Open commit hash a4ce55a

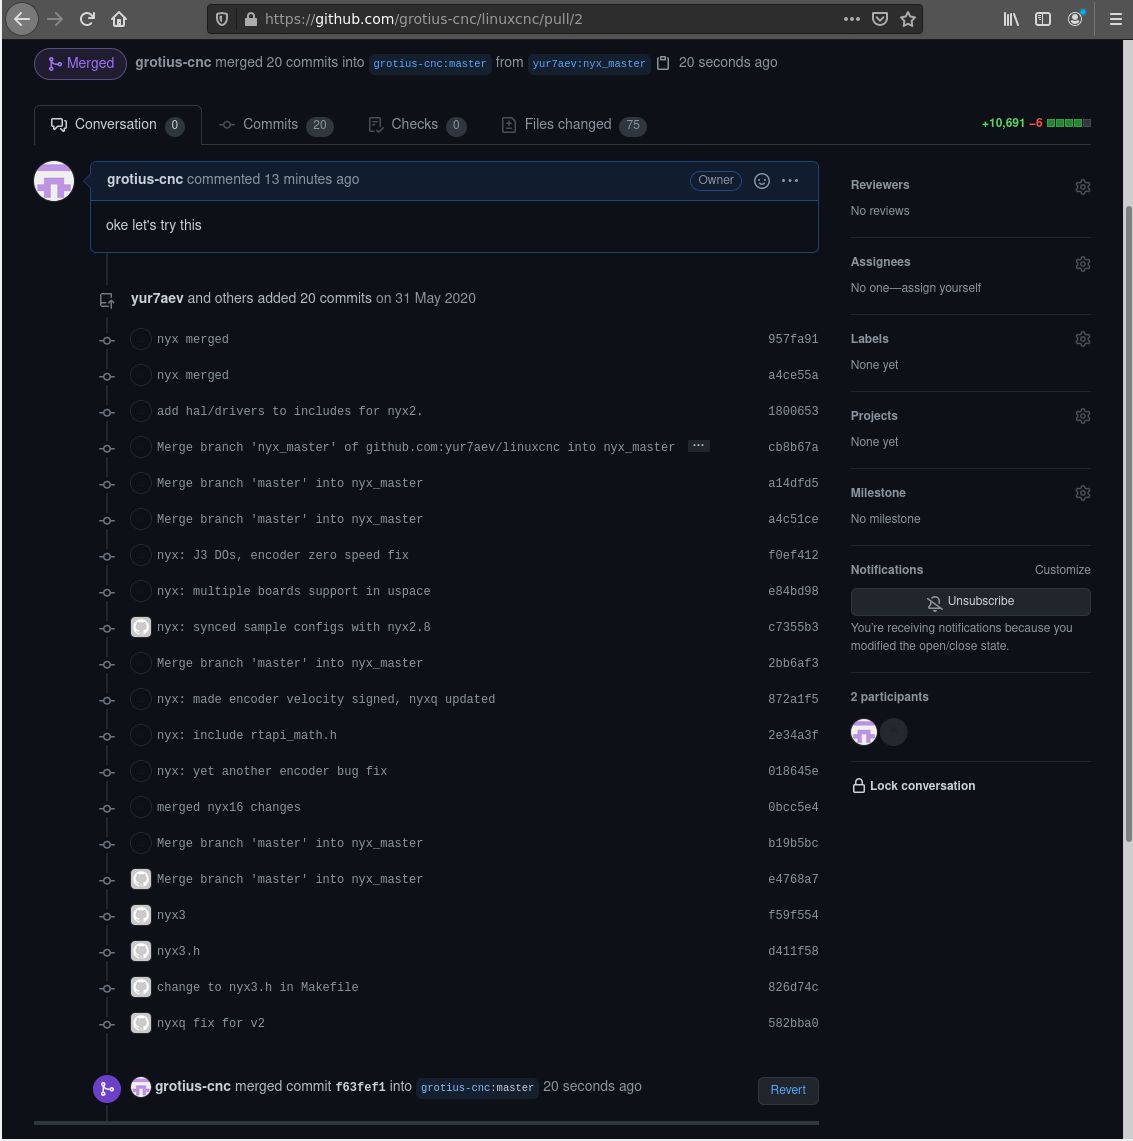793,375
